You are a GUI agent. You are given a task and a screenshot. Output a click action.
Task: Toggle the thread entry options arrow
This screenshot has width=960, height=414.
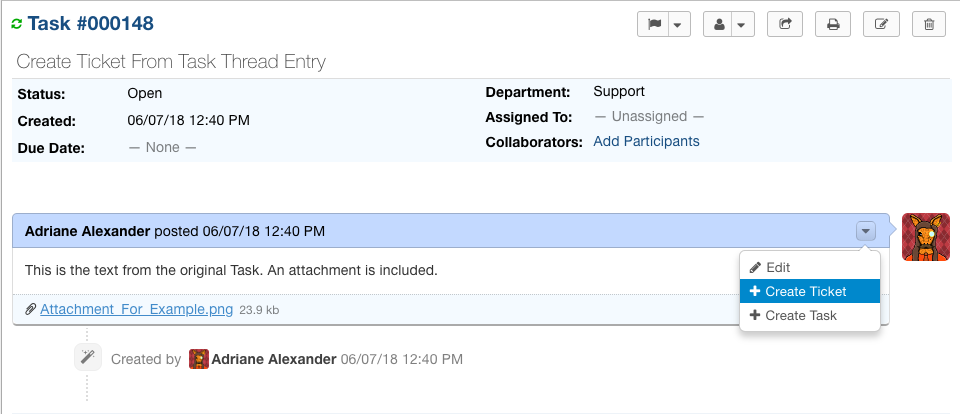pyautogui.click(x=866, y=231)
